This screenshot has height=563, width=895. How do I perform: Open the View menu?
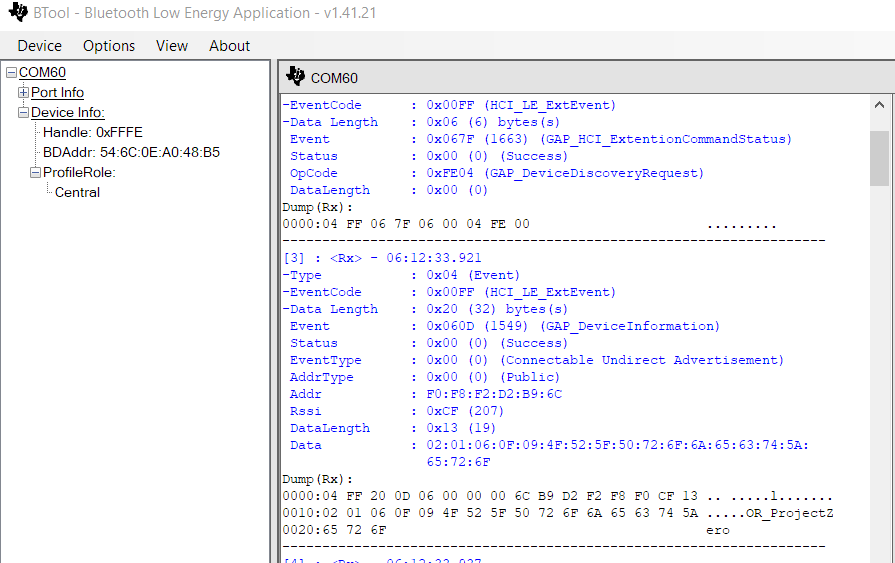click(172, 46)
